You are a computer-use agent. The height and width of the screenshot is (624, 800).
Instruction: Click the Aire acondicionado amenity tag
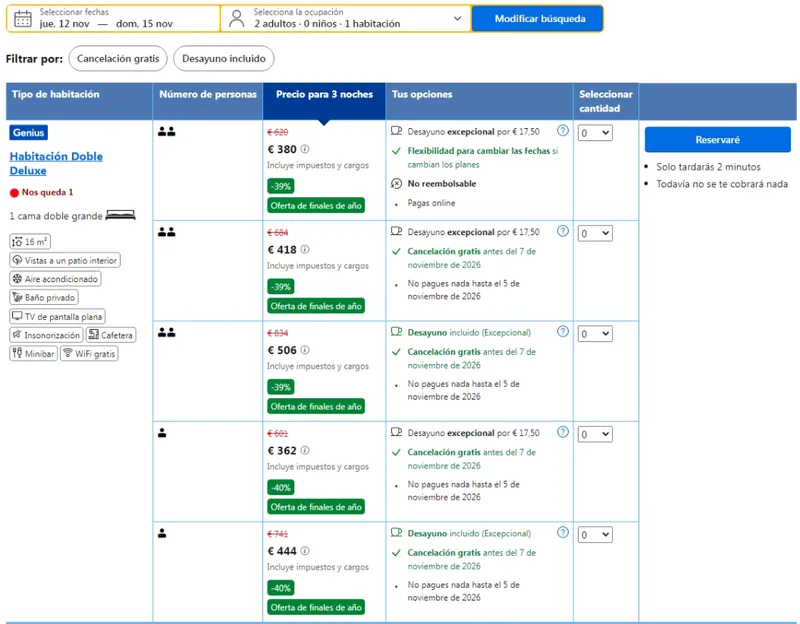55,279
